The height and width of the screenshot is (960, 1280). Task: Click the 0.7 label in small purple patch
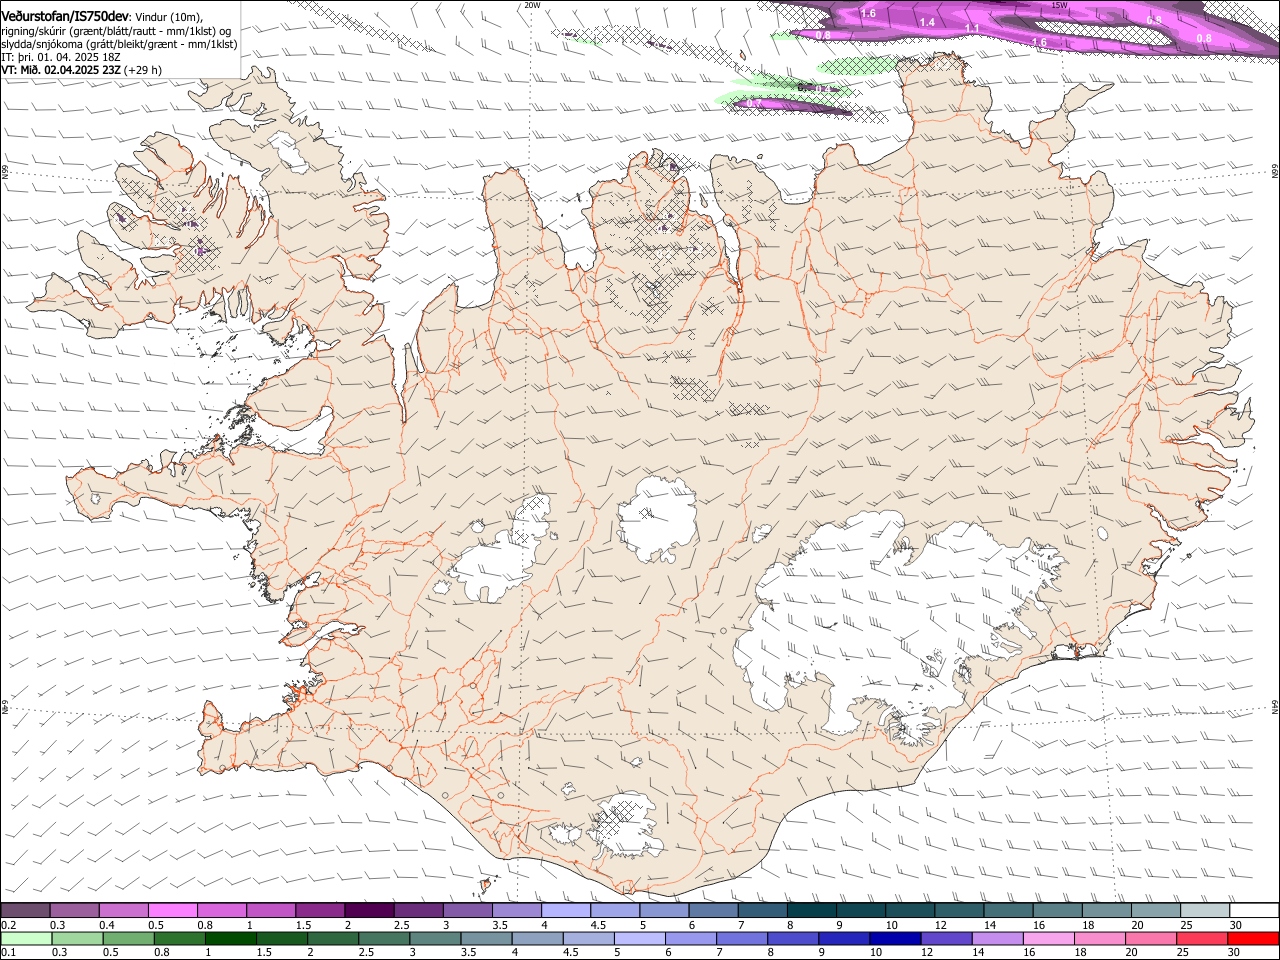755,103
